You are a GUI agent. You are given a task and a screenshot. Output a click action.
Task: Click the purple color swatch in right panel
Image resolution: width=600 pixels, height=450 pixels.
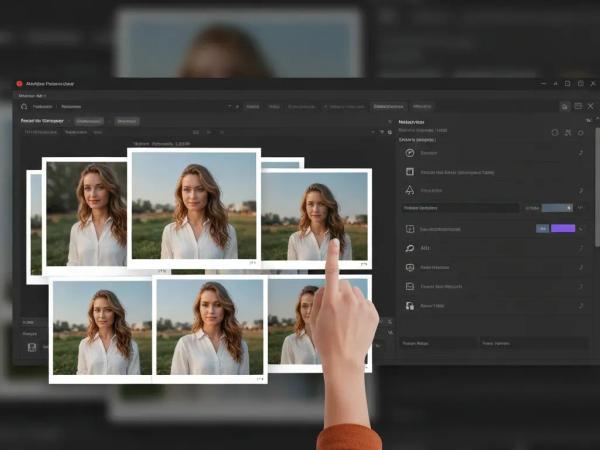coord(563,228)
